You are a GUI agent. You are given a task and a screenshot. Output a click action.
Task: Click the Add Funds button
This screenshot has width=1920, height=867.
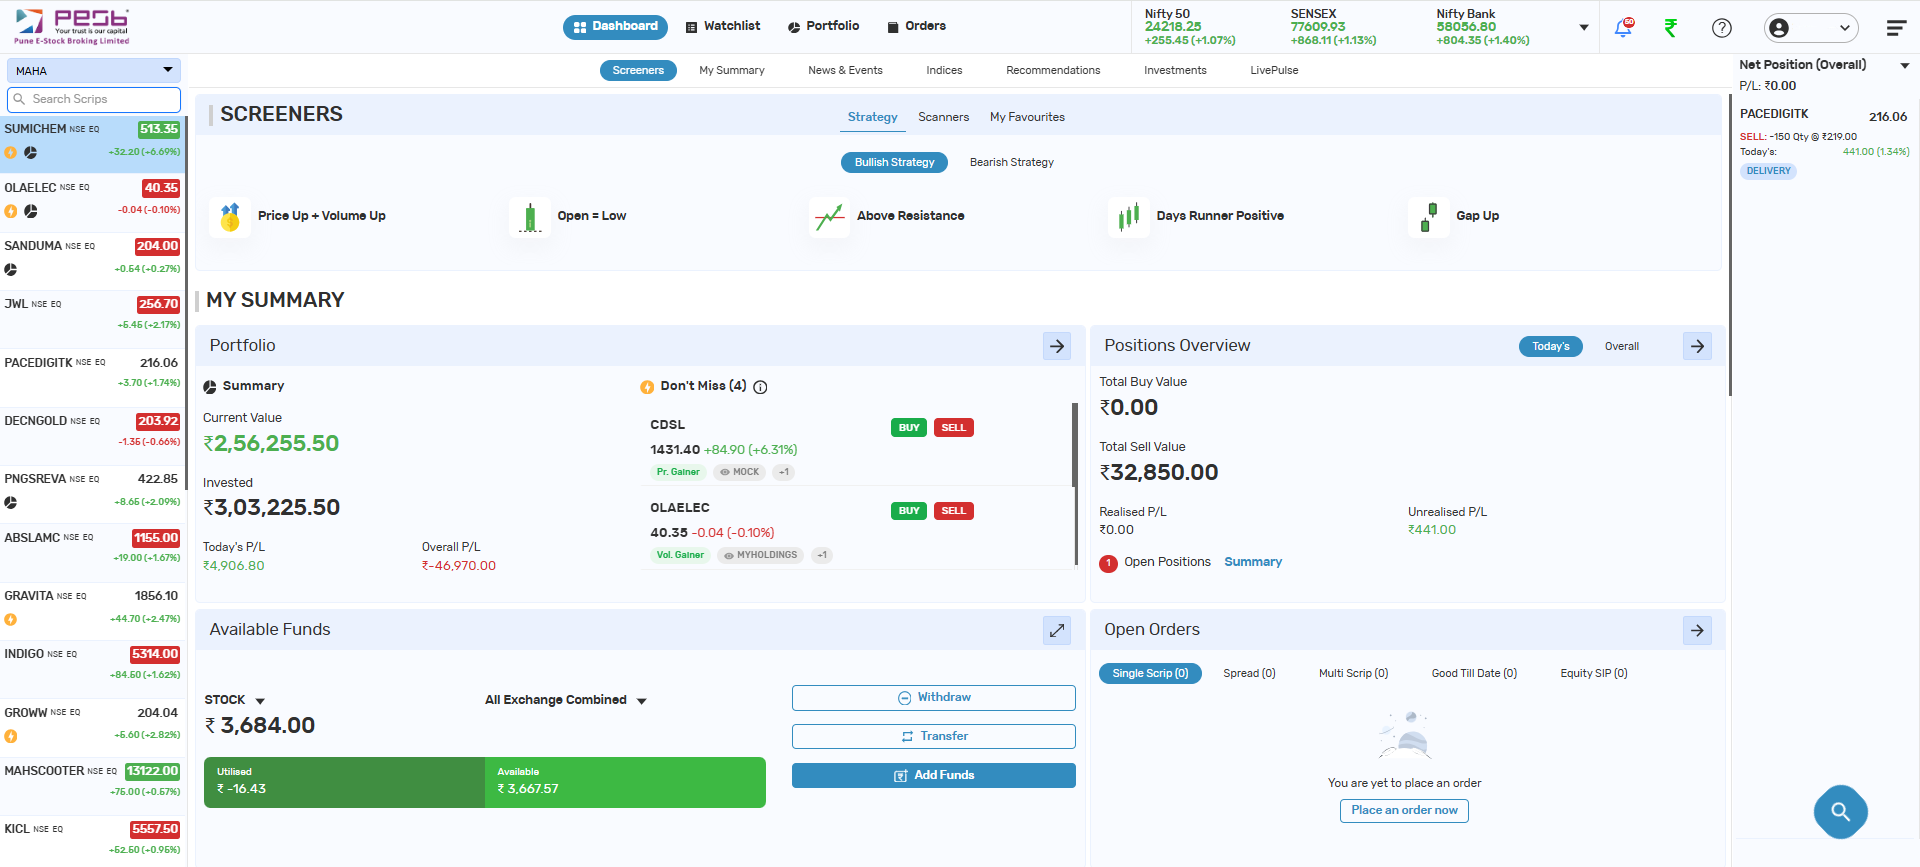[x=934, y=775]
